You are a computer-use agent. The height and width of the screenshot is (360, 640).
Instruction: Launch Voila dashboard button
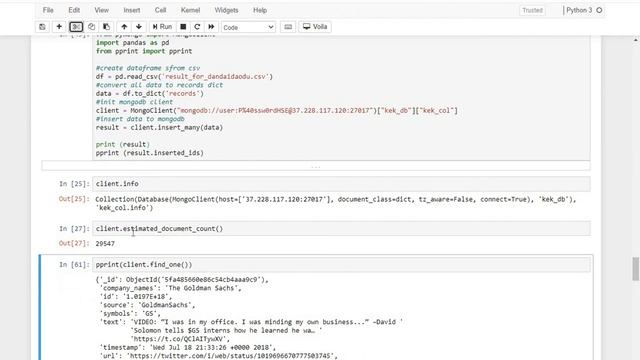click(315, 27)
